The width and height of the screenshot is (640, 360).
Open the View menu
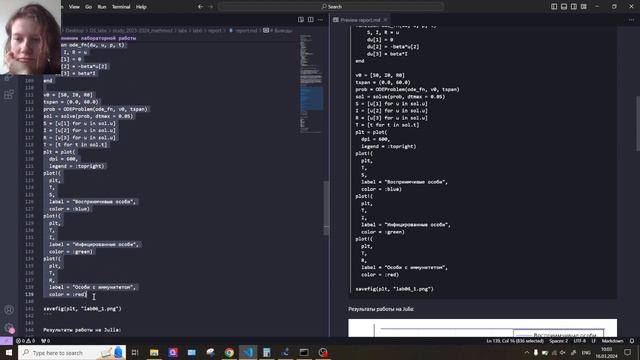point(74,7)
